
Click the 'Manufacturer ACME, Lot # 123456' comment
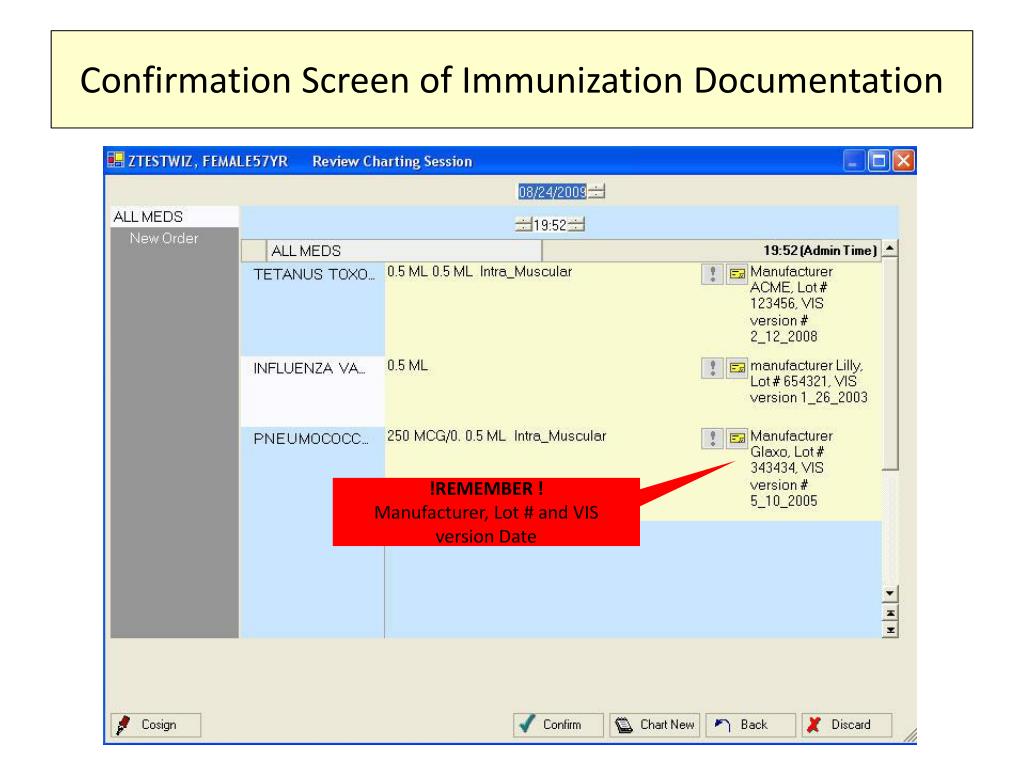tap(792, 304)
